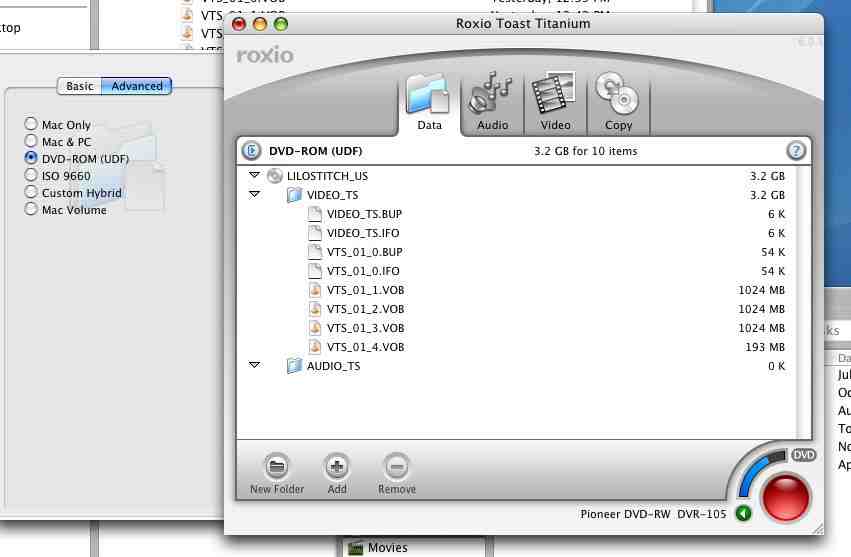Click the VTS_01_0.IFO file icon
The height and width of the screenshot is (557, 851).
pos(315,271)
